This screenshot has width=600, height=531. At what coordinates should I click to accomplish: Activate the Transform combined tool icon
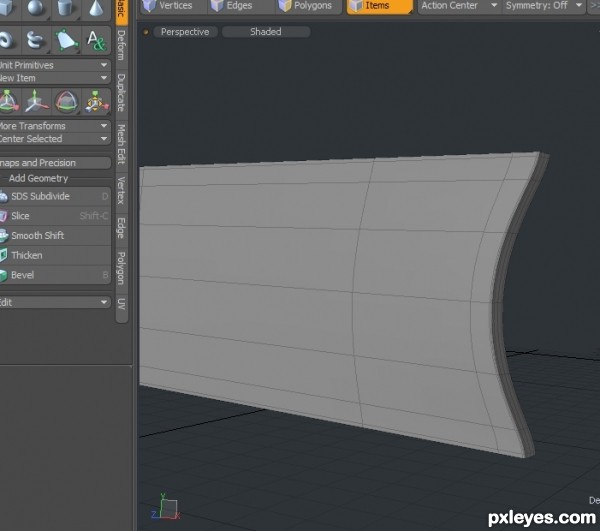(96, 101)
